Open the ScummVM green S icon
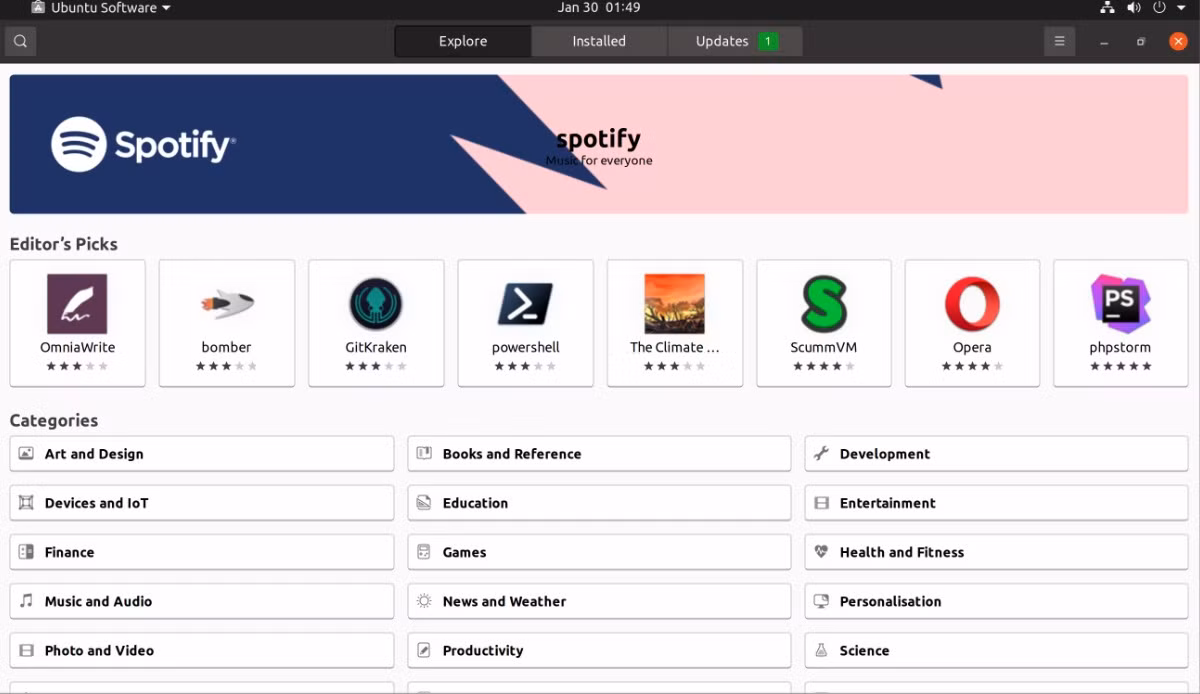Image resolution: width=1200 pixels, height=694 pixels. pyautogui.click(x=823, y=304)
